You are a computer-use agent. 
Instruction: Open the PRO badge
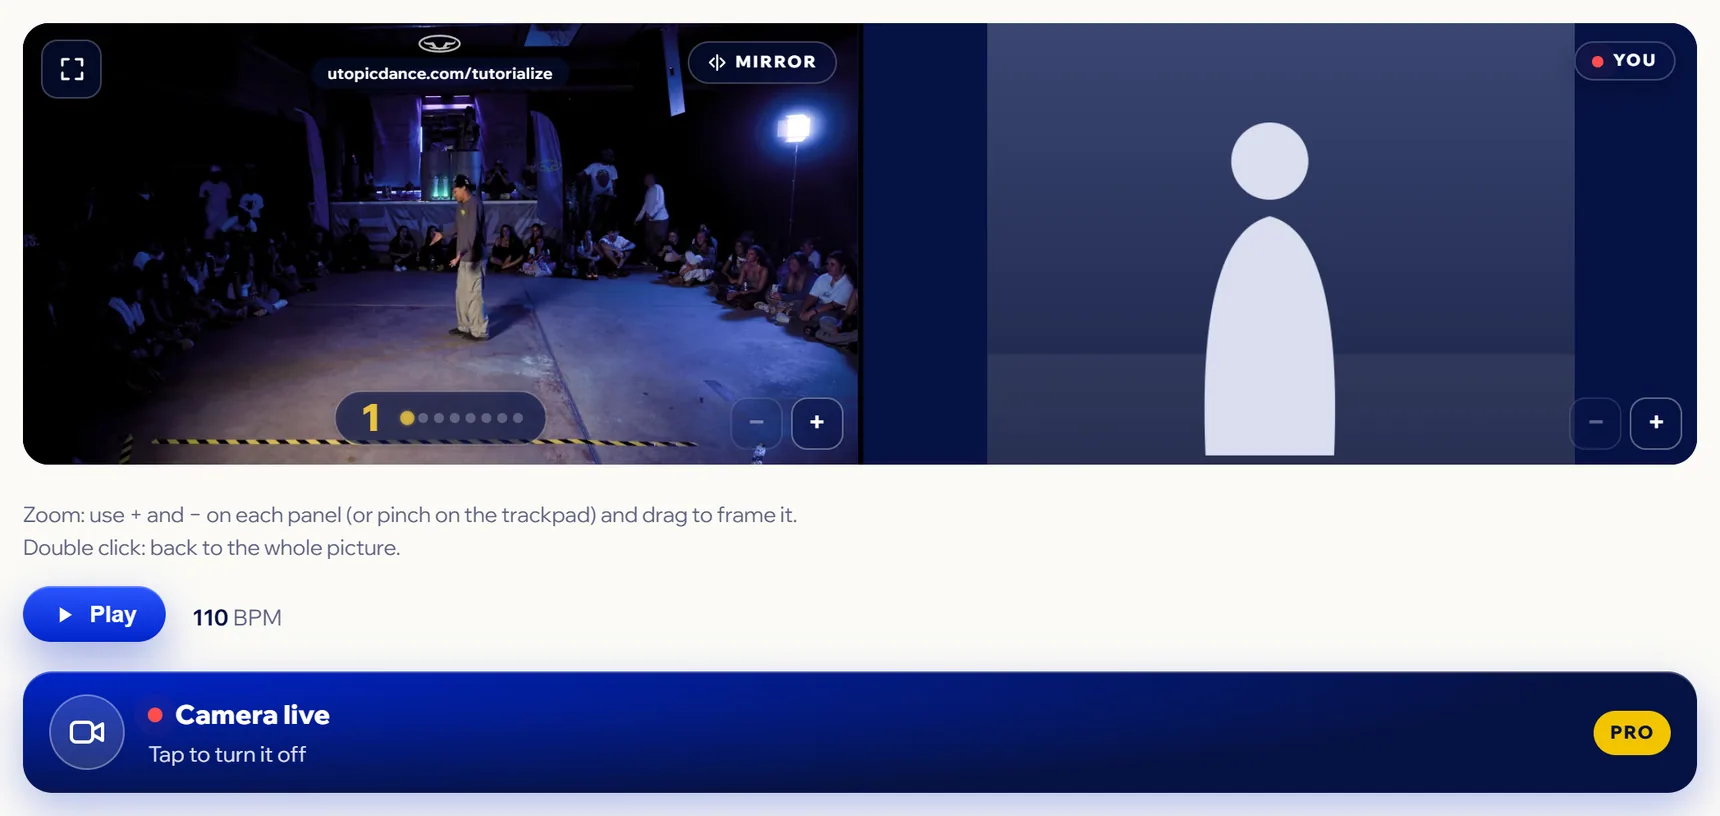(1631, 733)
